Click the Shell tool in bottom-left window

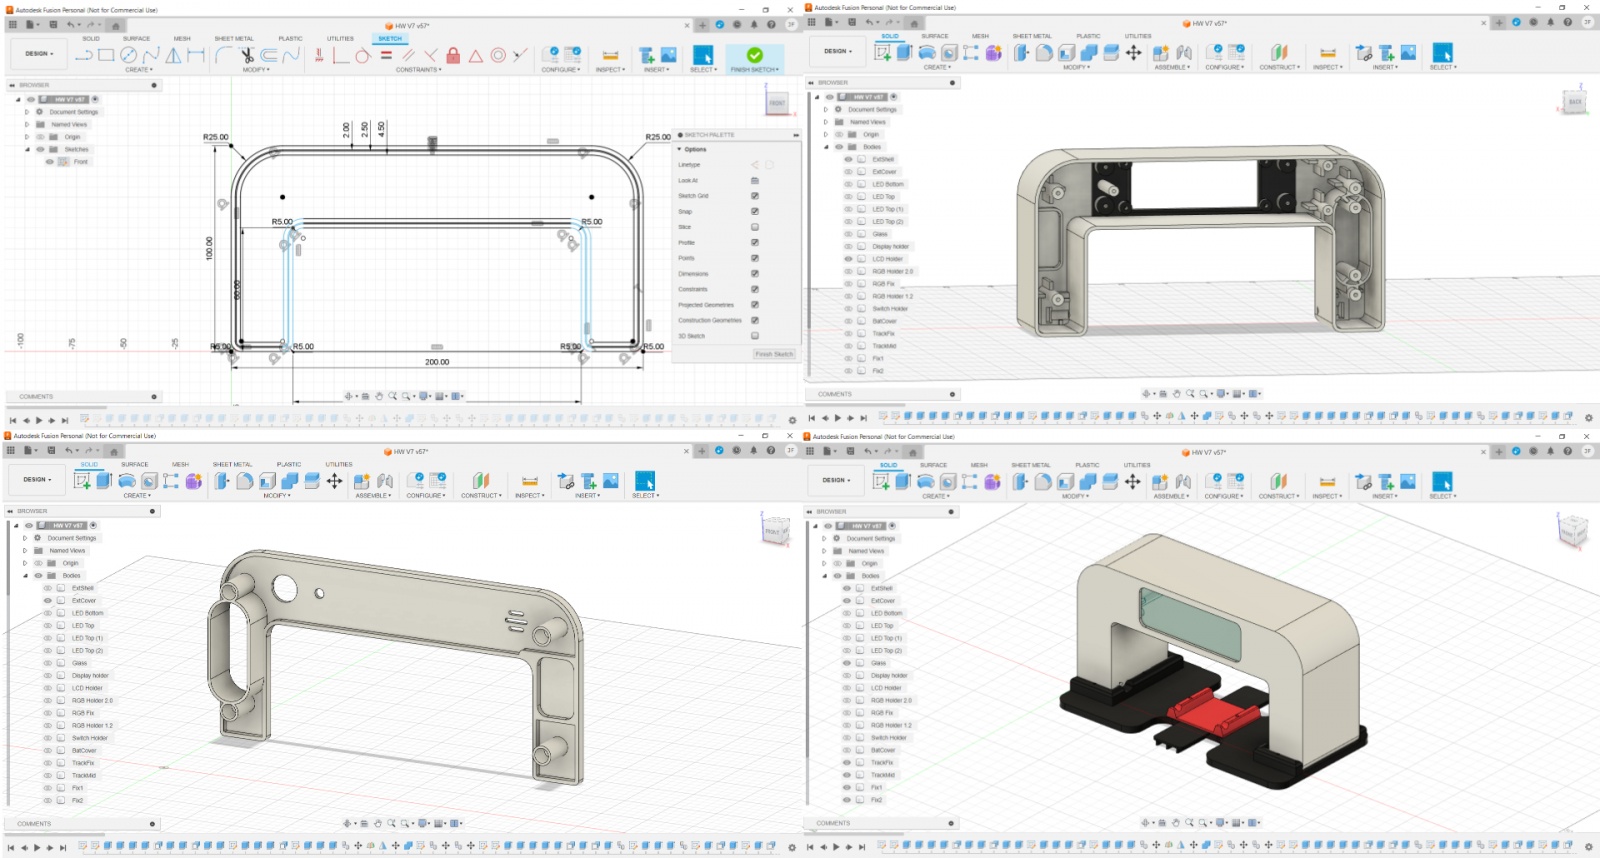coord(267,481)
